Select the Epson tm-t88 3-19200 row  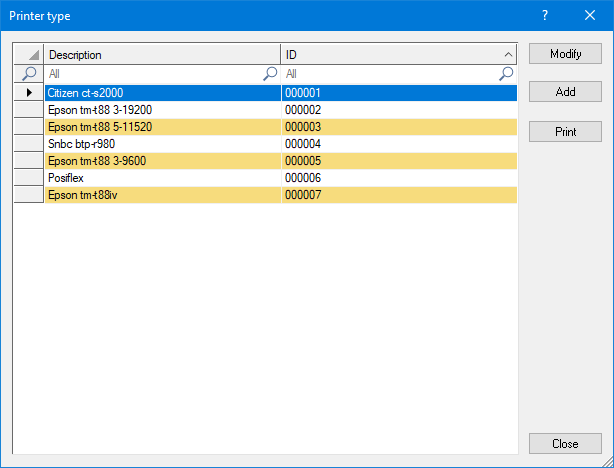pyautogui.click(x=162, y=109)
